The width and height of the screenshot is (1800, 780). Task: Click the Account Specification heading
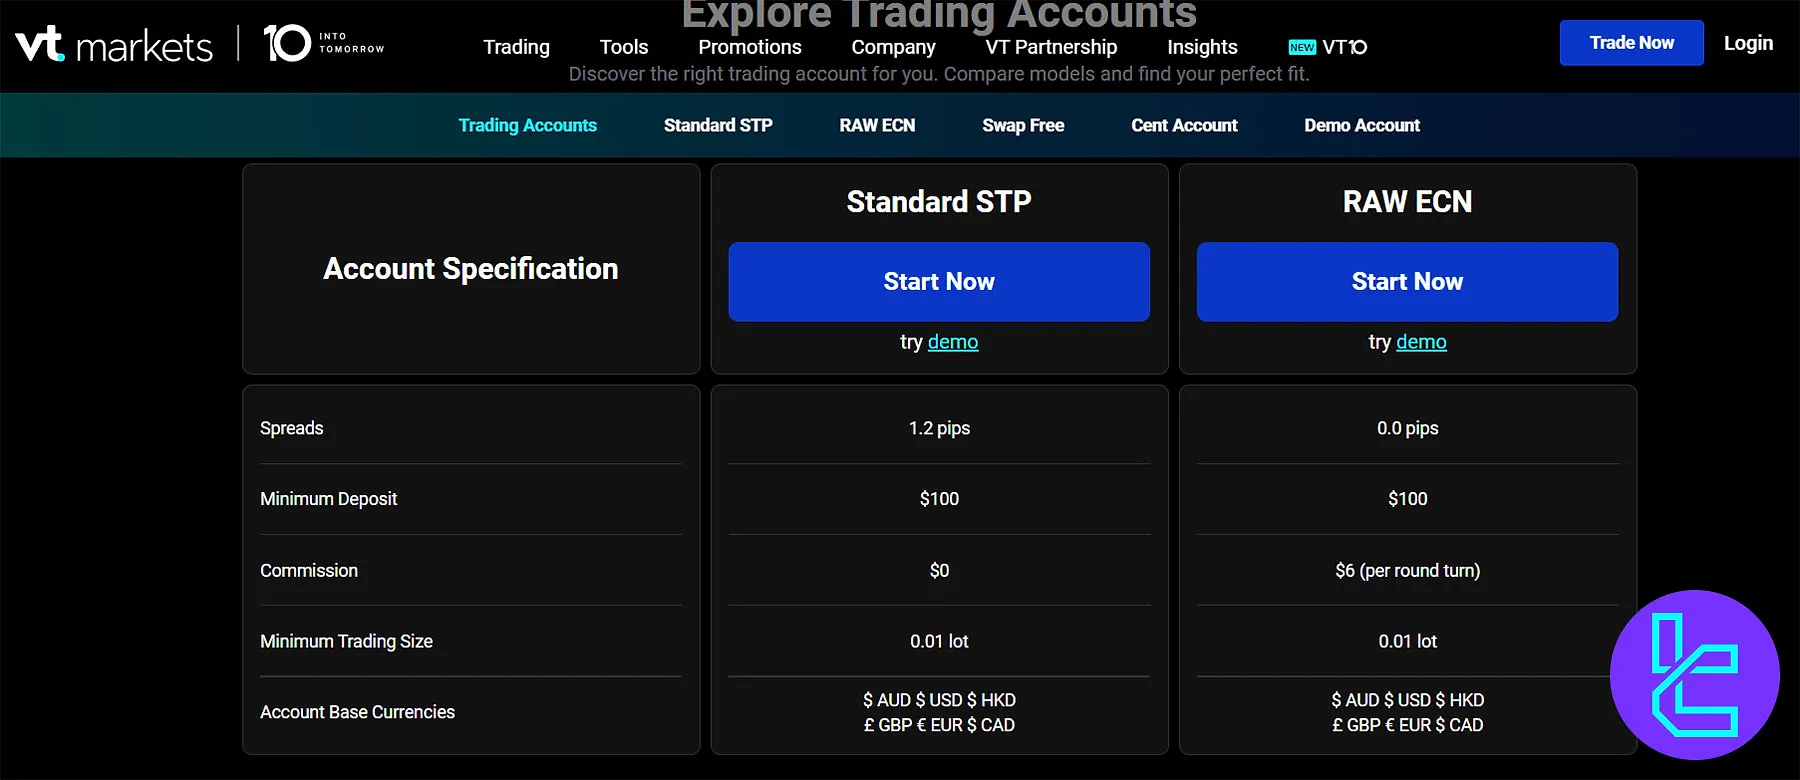471,269
